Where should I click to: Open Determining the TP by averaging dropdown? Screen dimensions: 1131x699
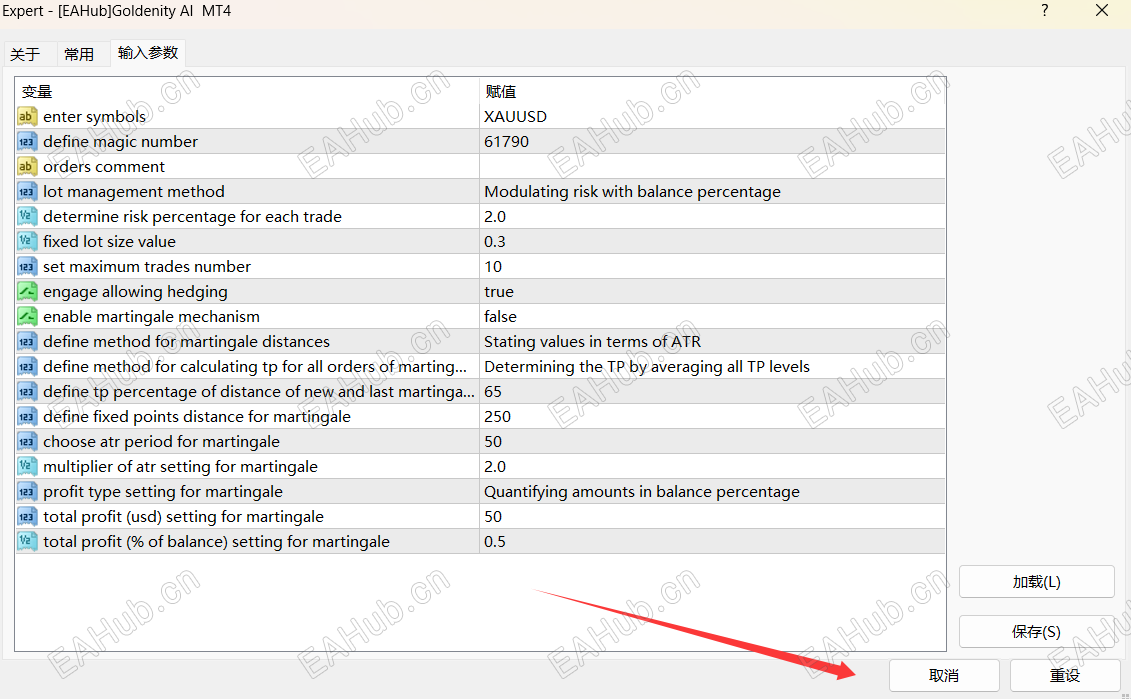[712, 366]
